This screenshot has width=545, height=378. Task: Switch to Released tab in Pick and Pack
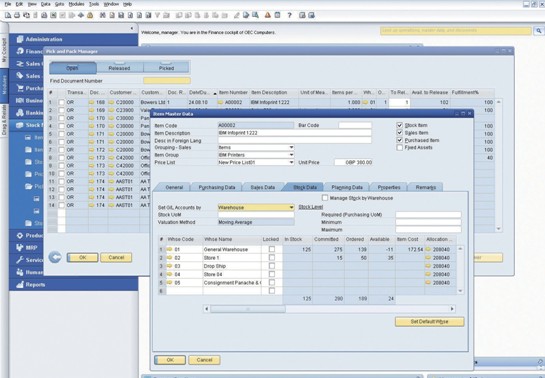120,68
